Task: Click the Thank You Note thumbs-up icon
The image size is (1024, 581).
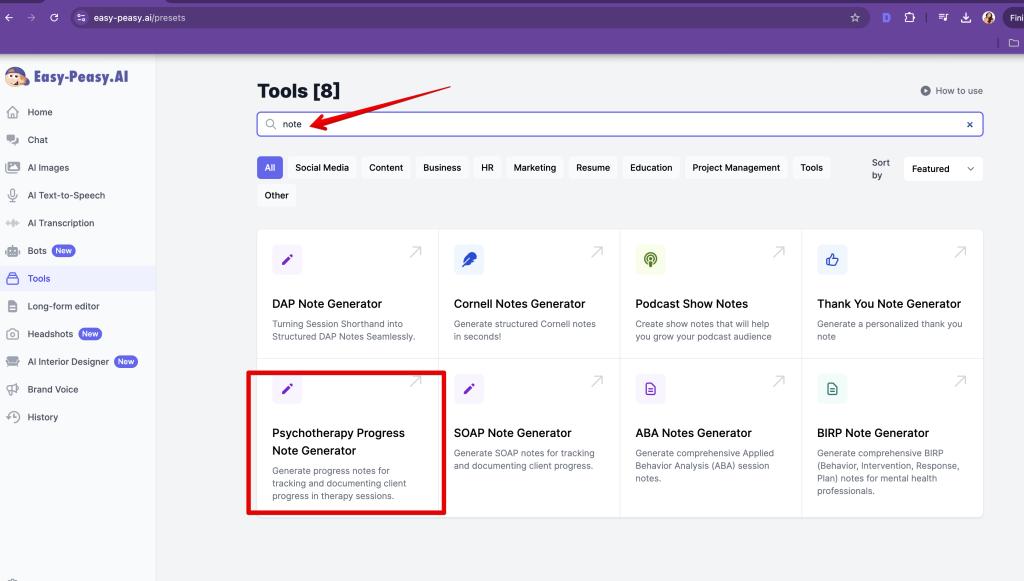Action: [x=832, y=260]
